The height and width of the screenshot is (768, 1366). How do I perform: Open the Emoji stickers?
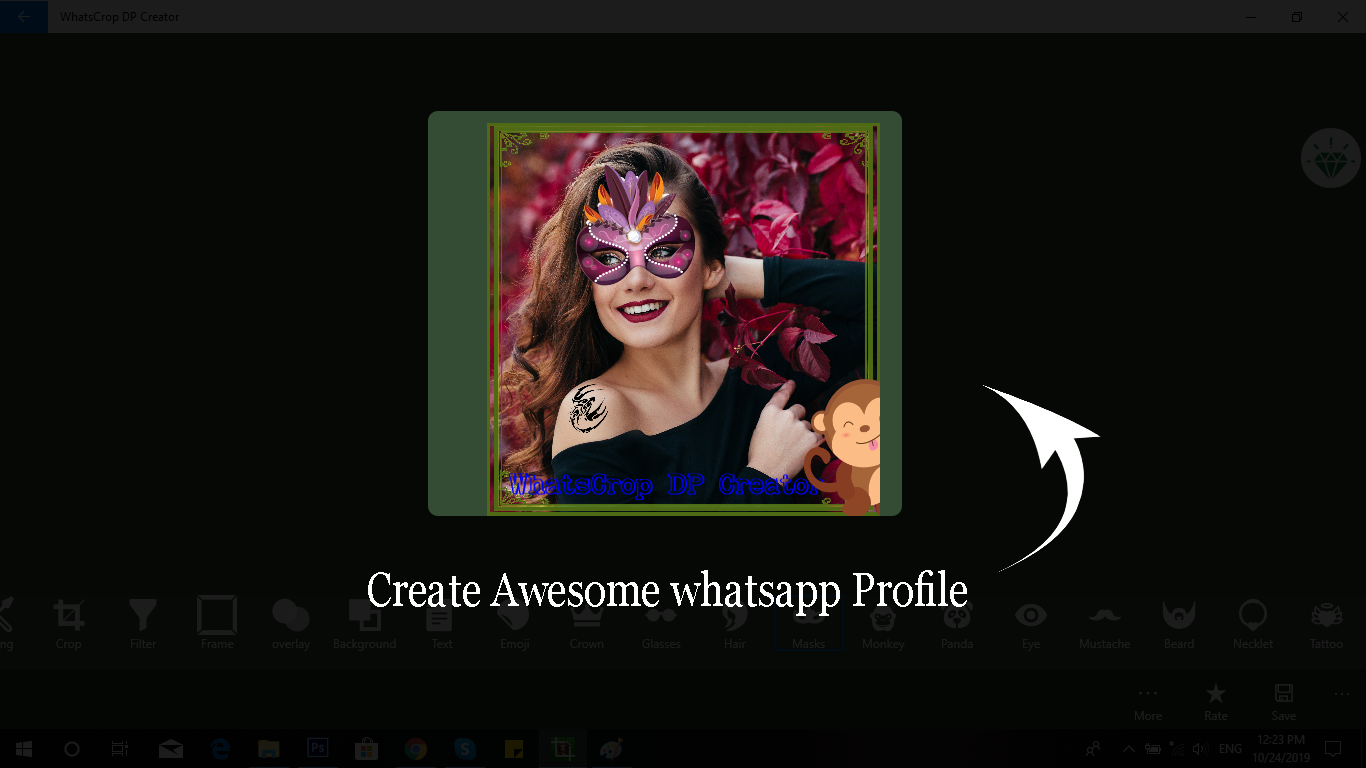pyautogui.click(x=515, y=625)
